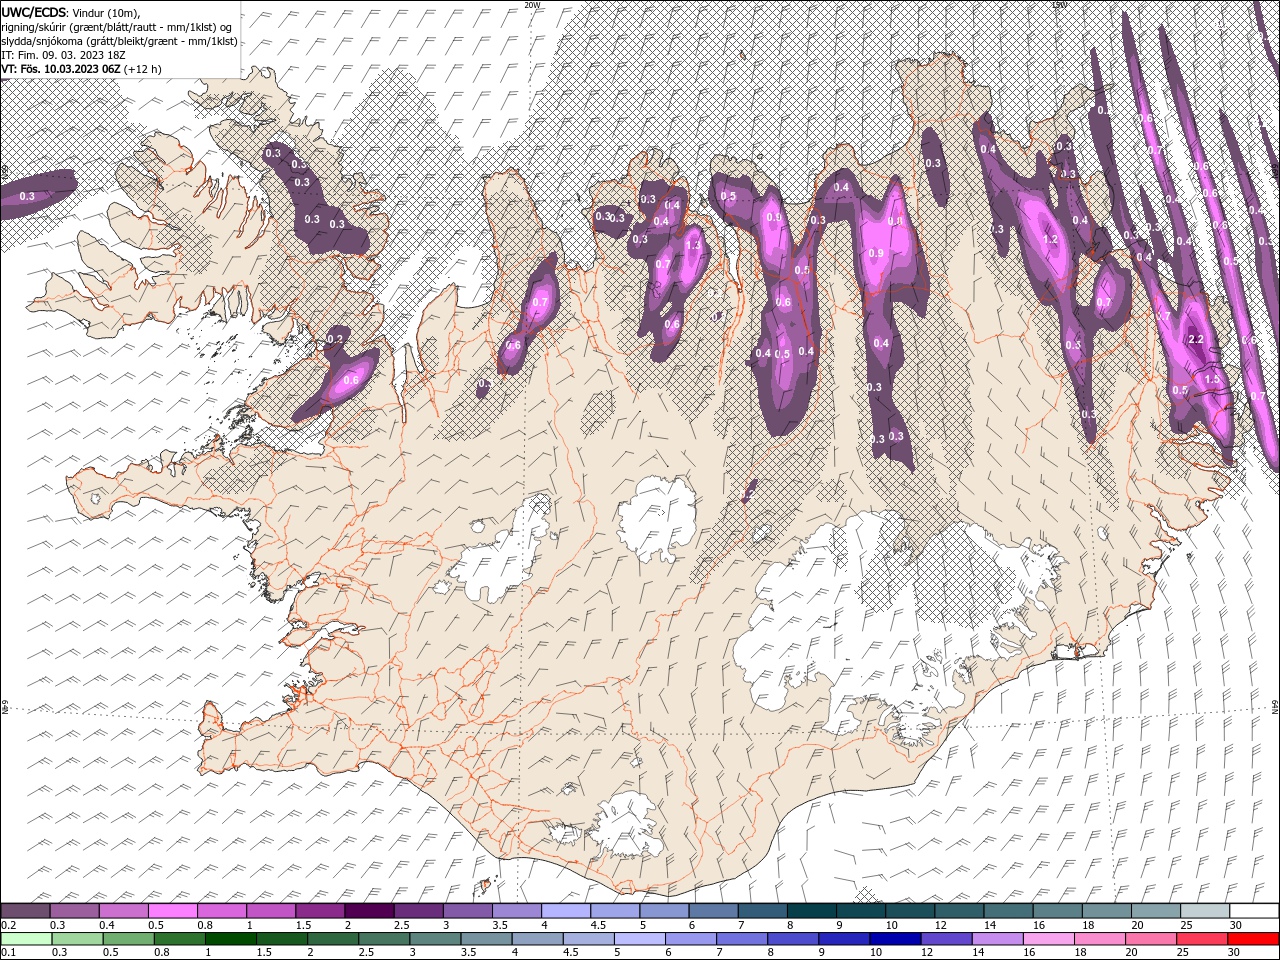Click the deep blue 10 rain-scale swatch
This screenshot has height=960, width=1280.
[x=894, y=939]
